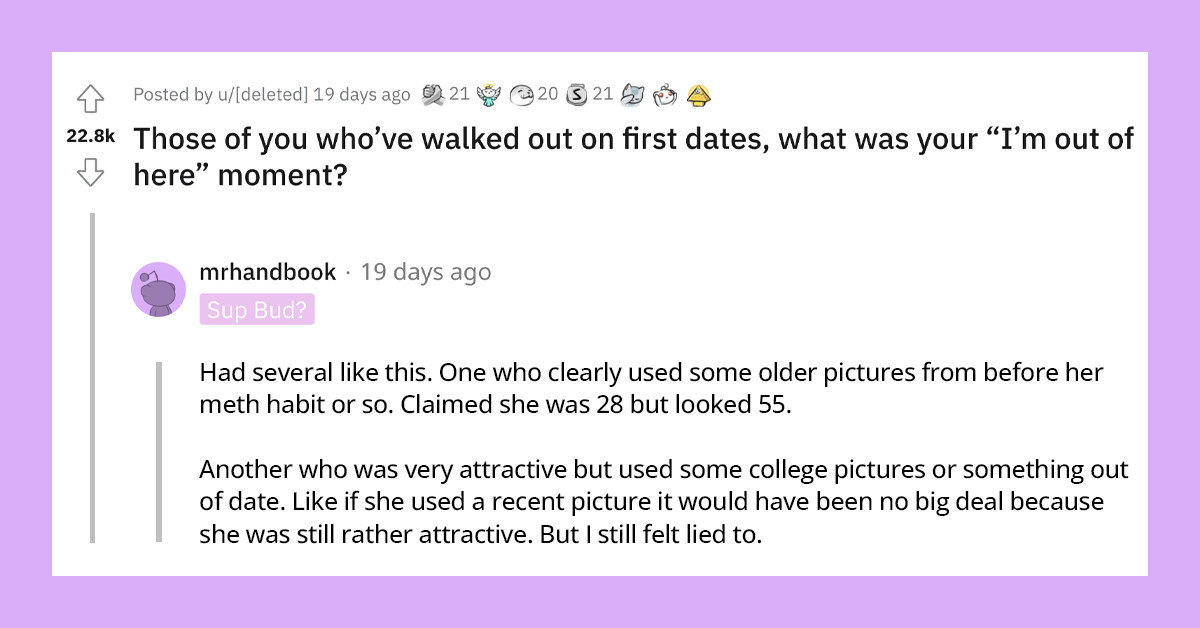This screenshot has height=628, width=1200.
Task: Toggle the upvote arrow on the post
Action: pyautogui.click(x=91, y=98)
